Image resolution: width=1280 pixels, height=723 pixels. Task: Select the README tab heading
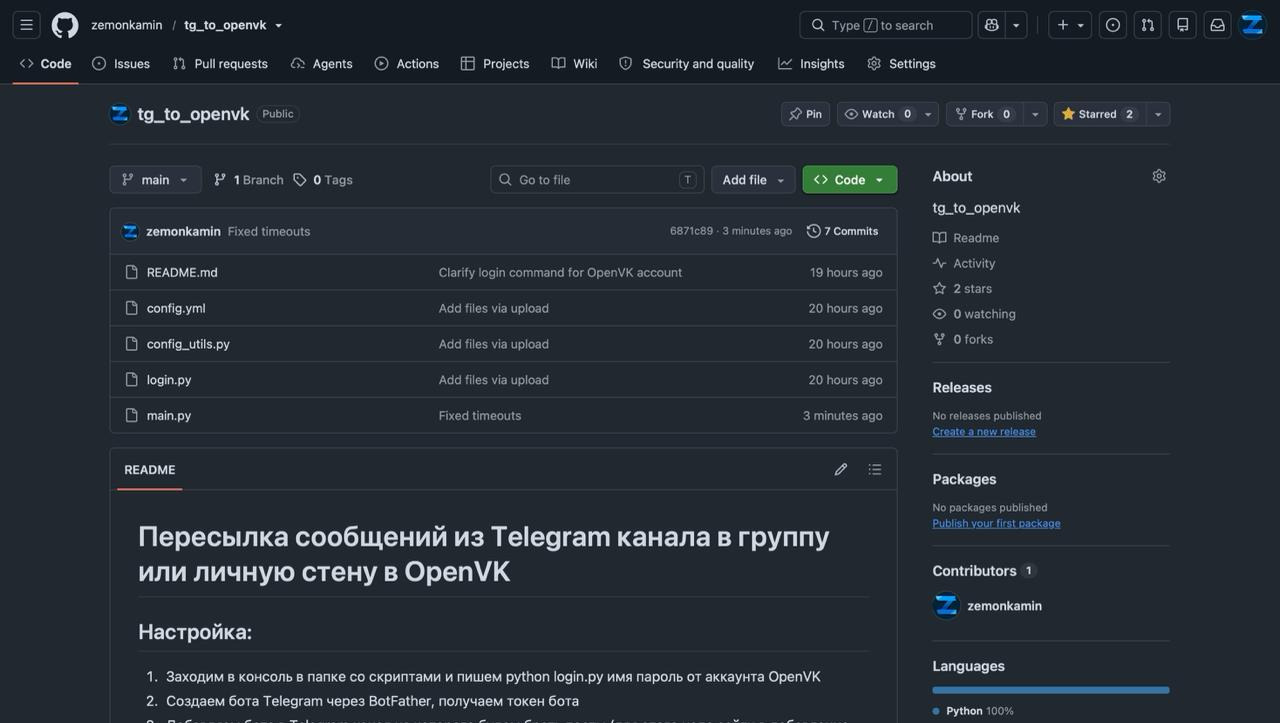[x=150, y=470]
